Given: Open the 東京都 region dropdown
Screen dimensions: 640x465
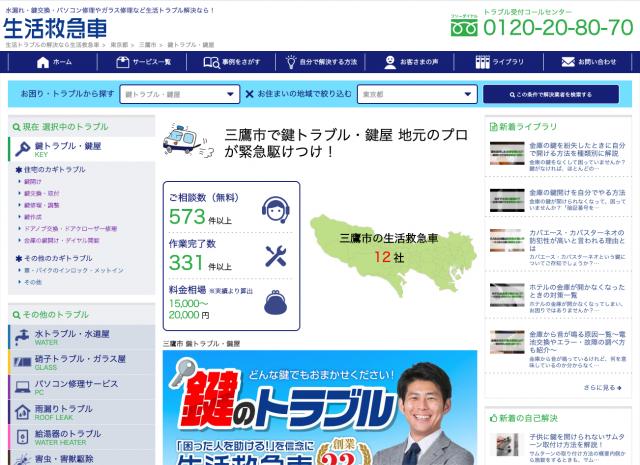Looking at the screenshot, I should coord(414,94).
